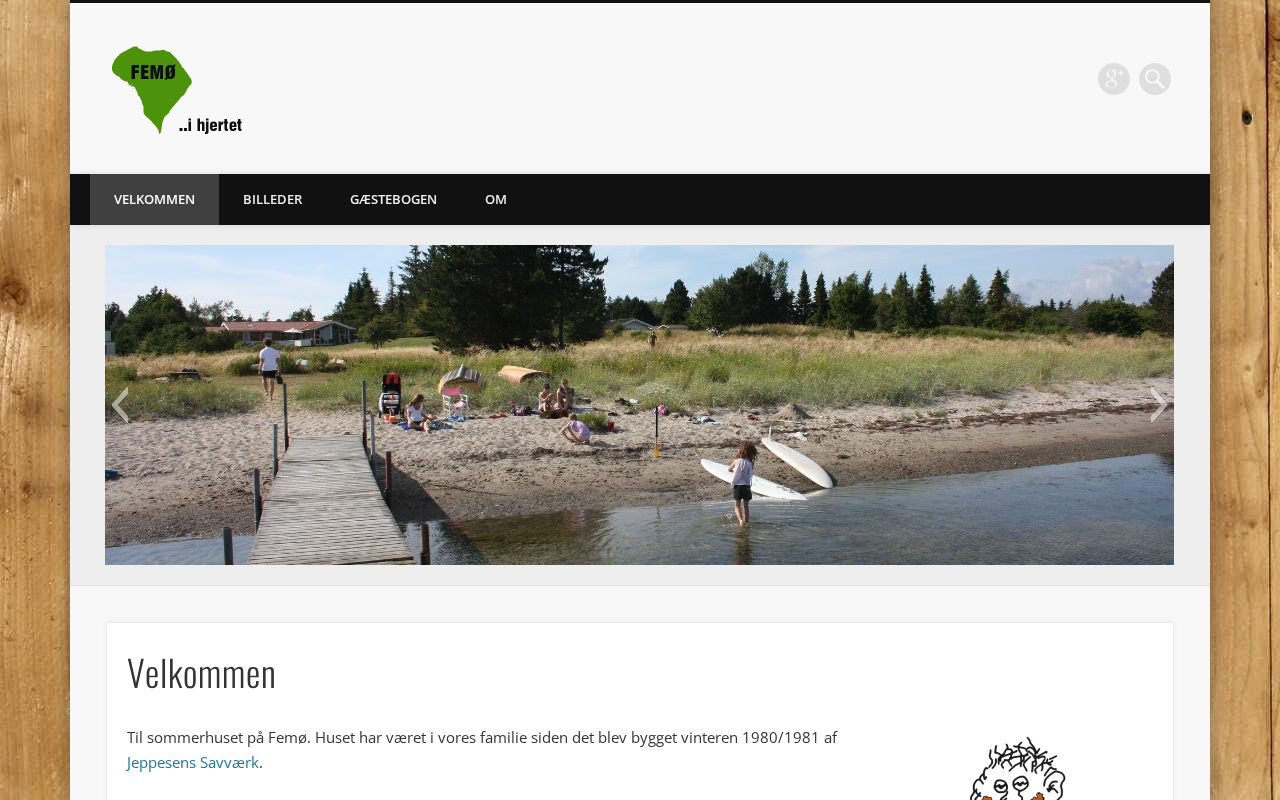Show the previous slider image
The width and height of the screenshot is (1280, 800).
pyautogui.click(x=120, y=405)
